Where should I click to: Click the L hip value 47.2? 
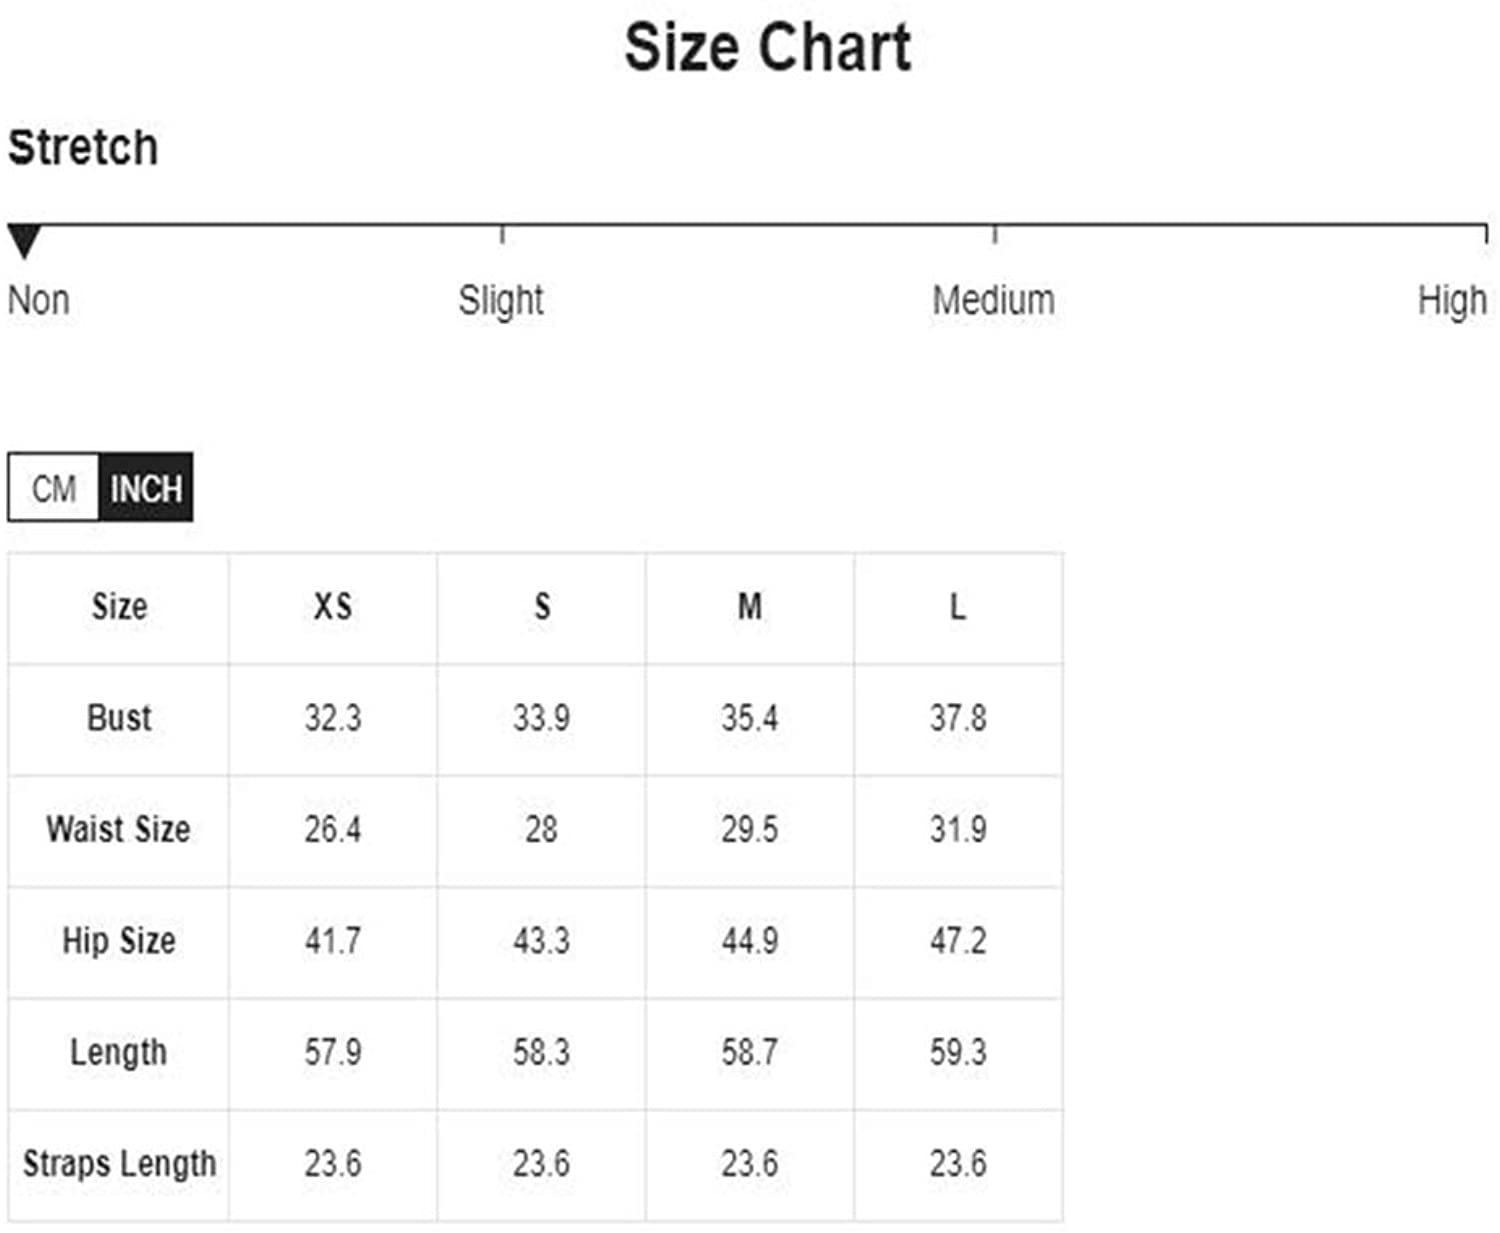tap(958, 941)
